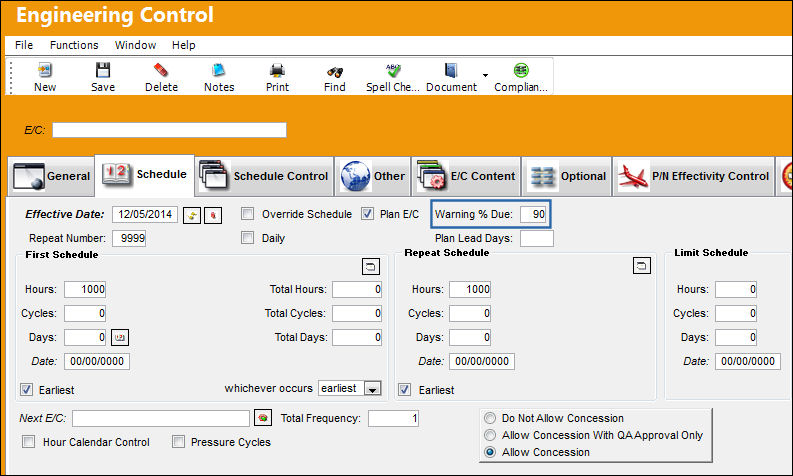Click the First Schedule reset button
The image size is (793, 476).
(371, 266)
